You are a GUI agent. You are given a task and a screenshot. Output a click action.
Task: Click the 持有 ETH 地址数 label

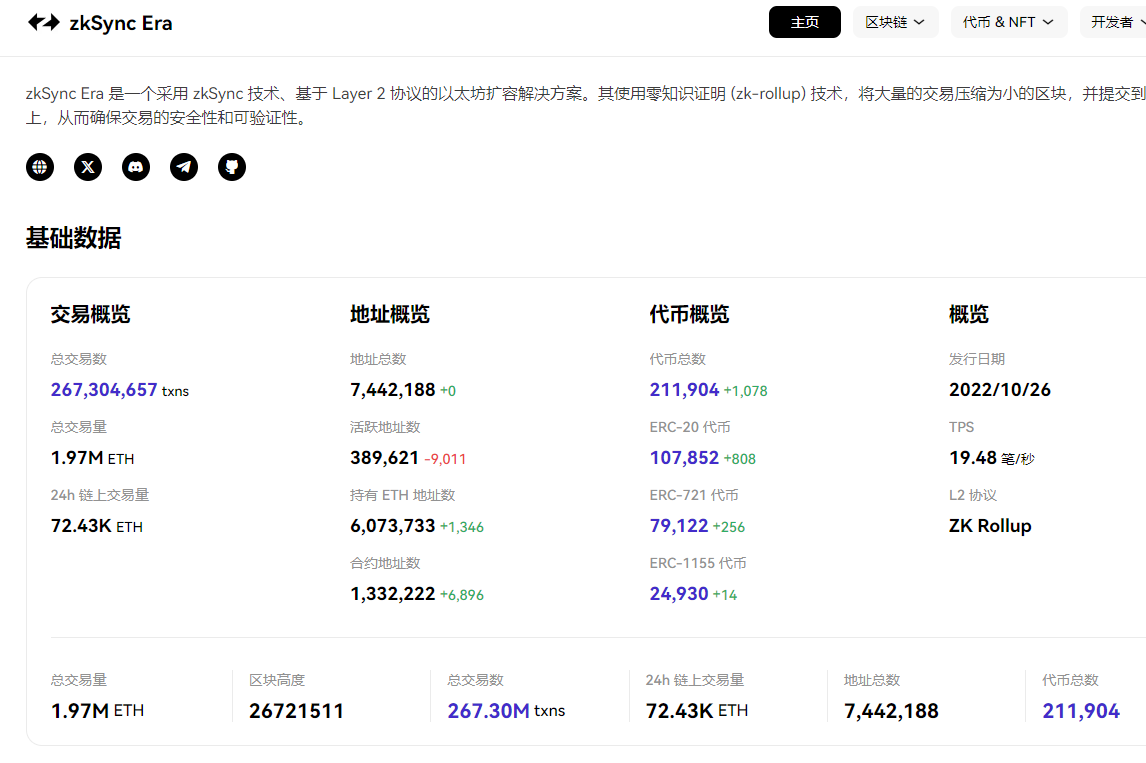coord(403,496)
